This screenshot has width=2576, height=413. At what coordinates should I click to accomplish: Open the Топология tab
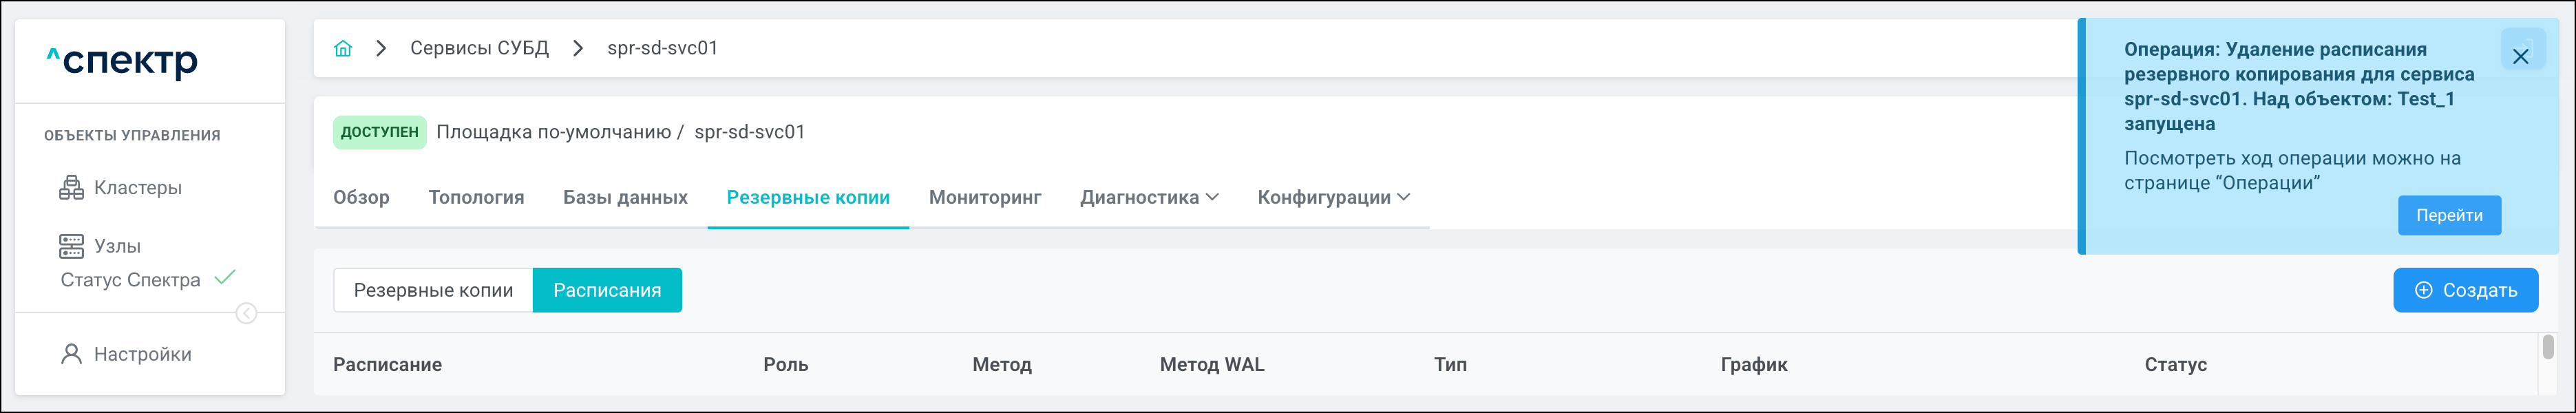(x=476, y=198)
